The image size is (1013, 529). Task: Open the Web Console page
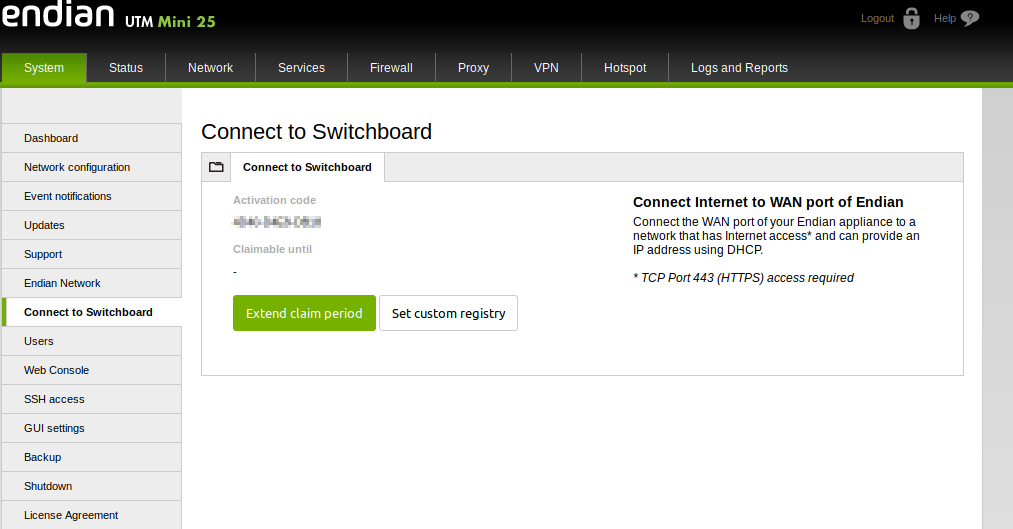pyautogui.click(x=56, y=370)
